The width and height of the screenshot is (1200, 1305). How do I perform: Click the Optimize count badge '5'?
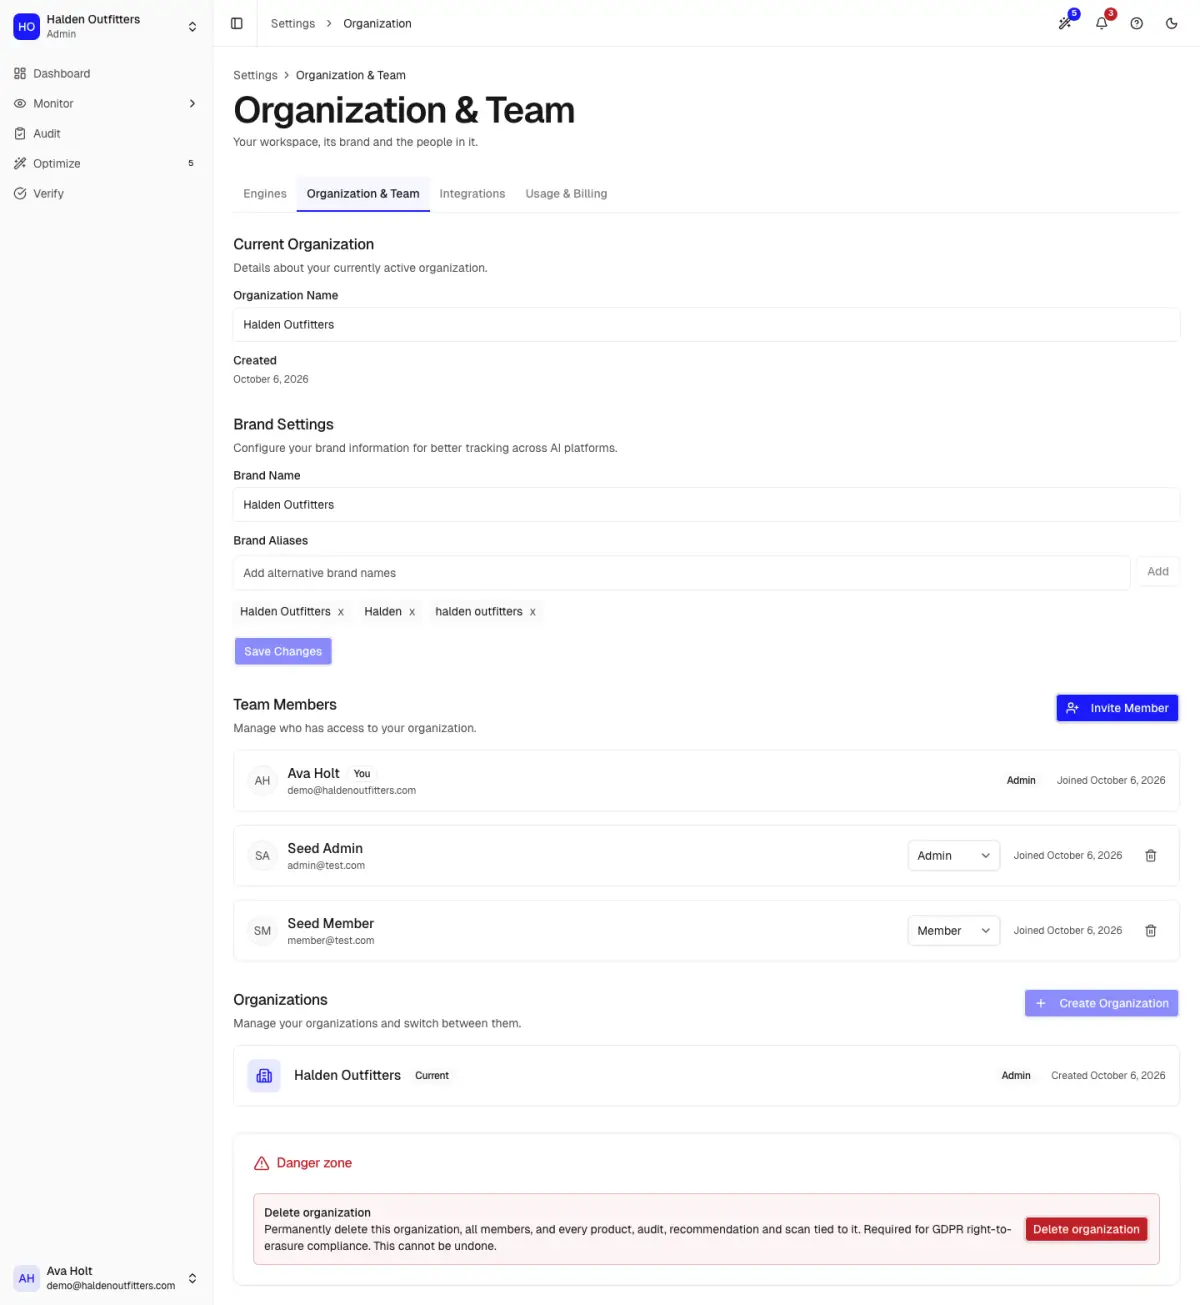coord(191,163)
